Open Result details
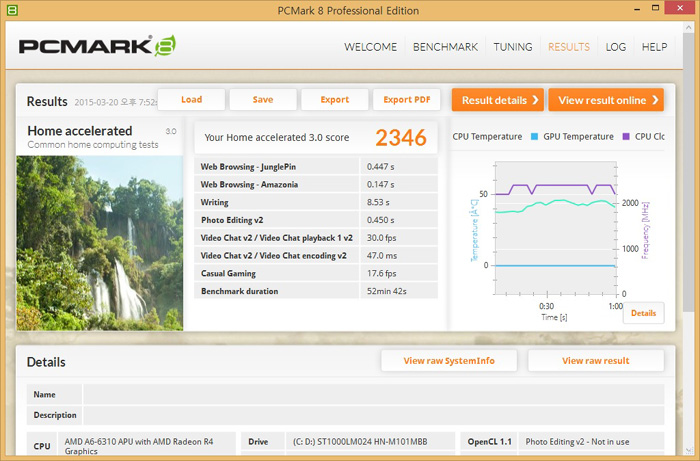 [498, 100]
